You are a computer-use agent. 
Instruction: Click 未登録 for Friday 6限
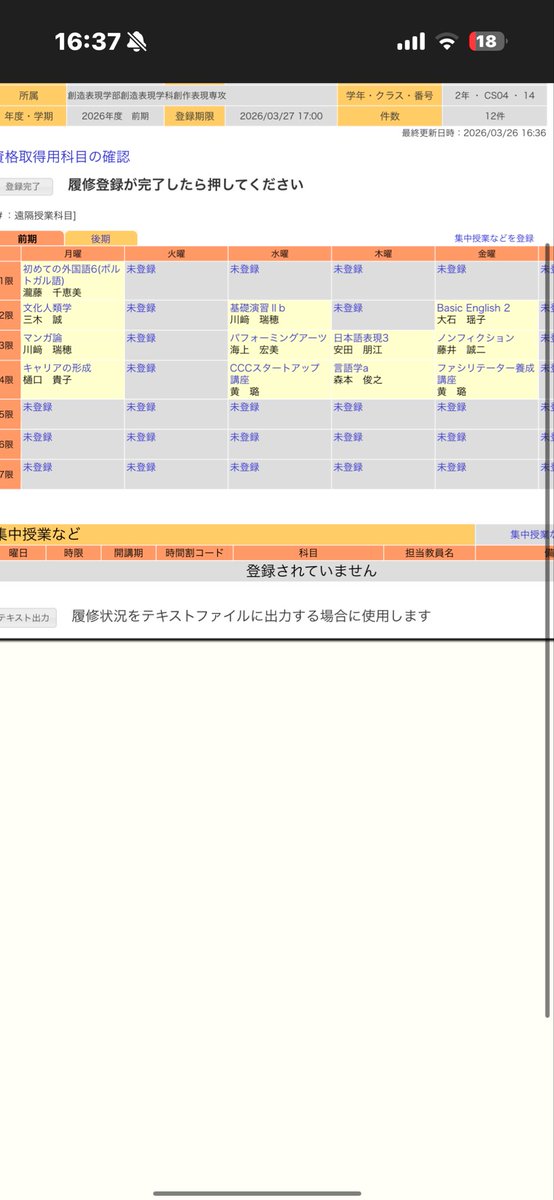452,437
